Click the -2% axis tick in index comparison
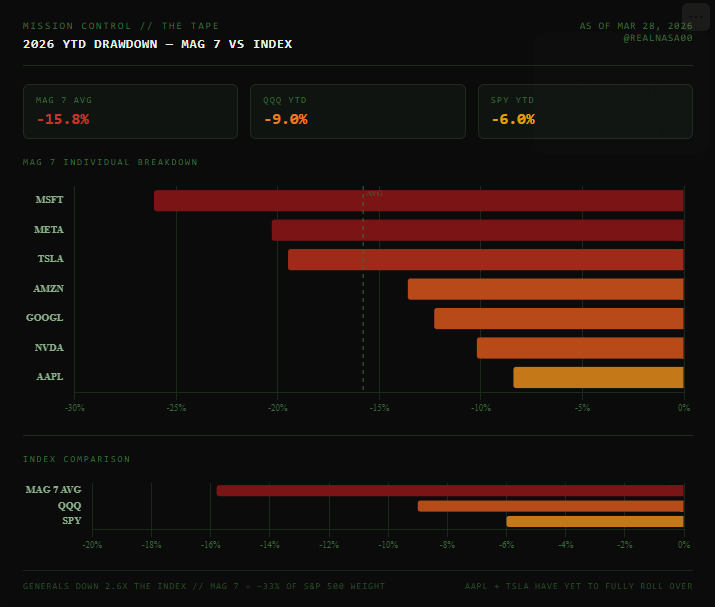Screen dimensions: 715x607 tap(625, 545)
